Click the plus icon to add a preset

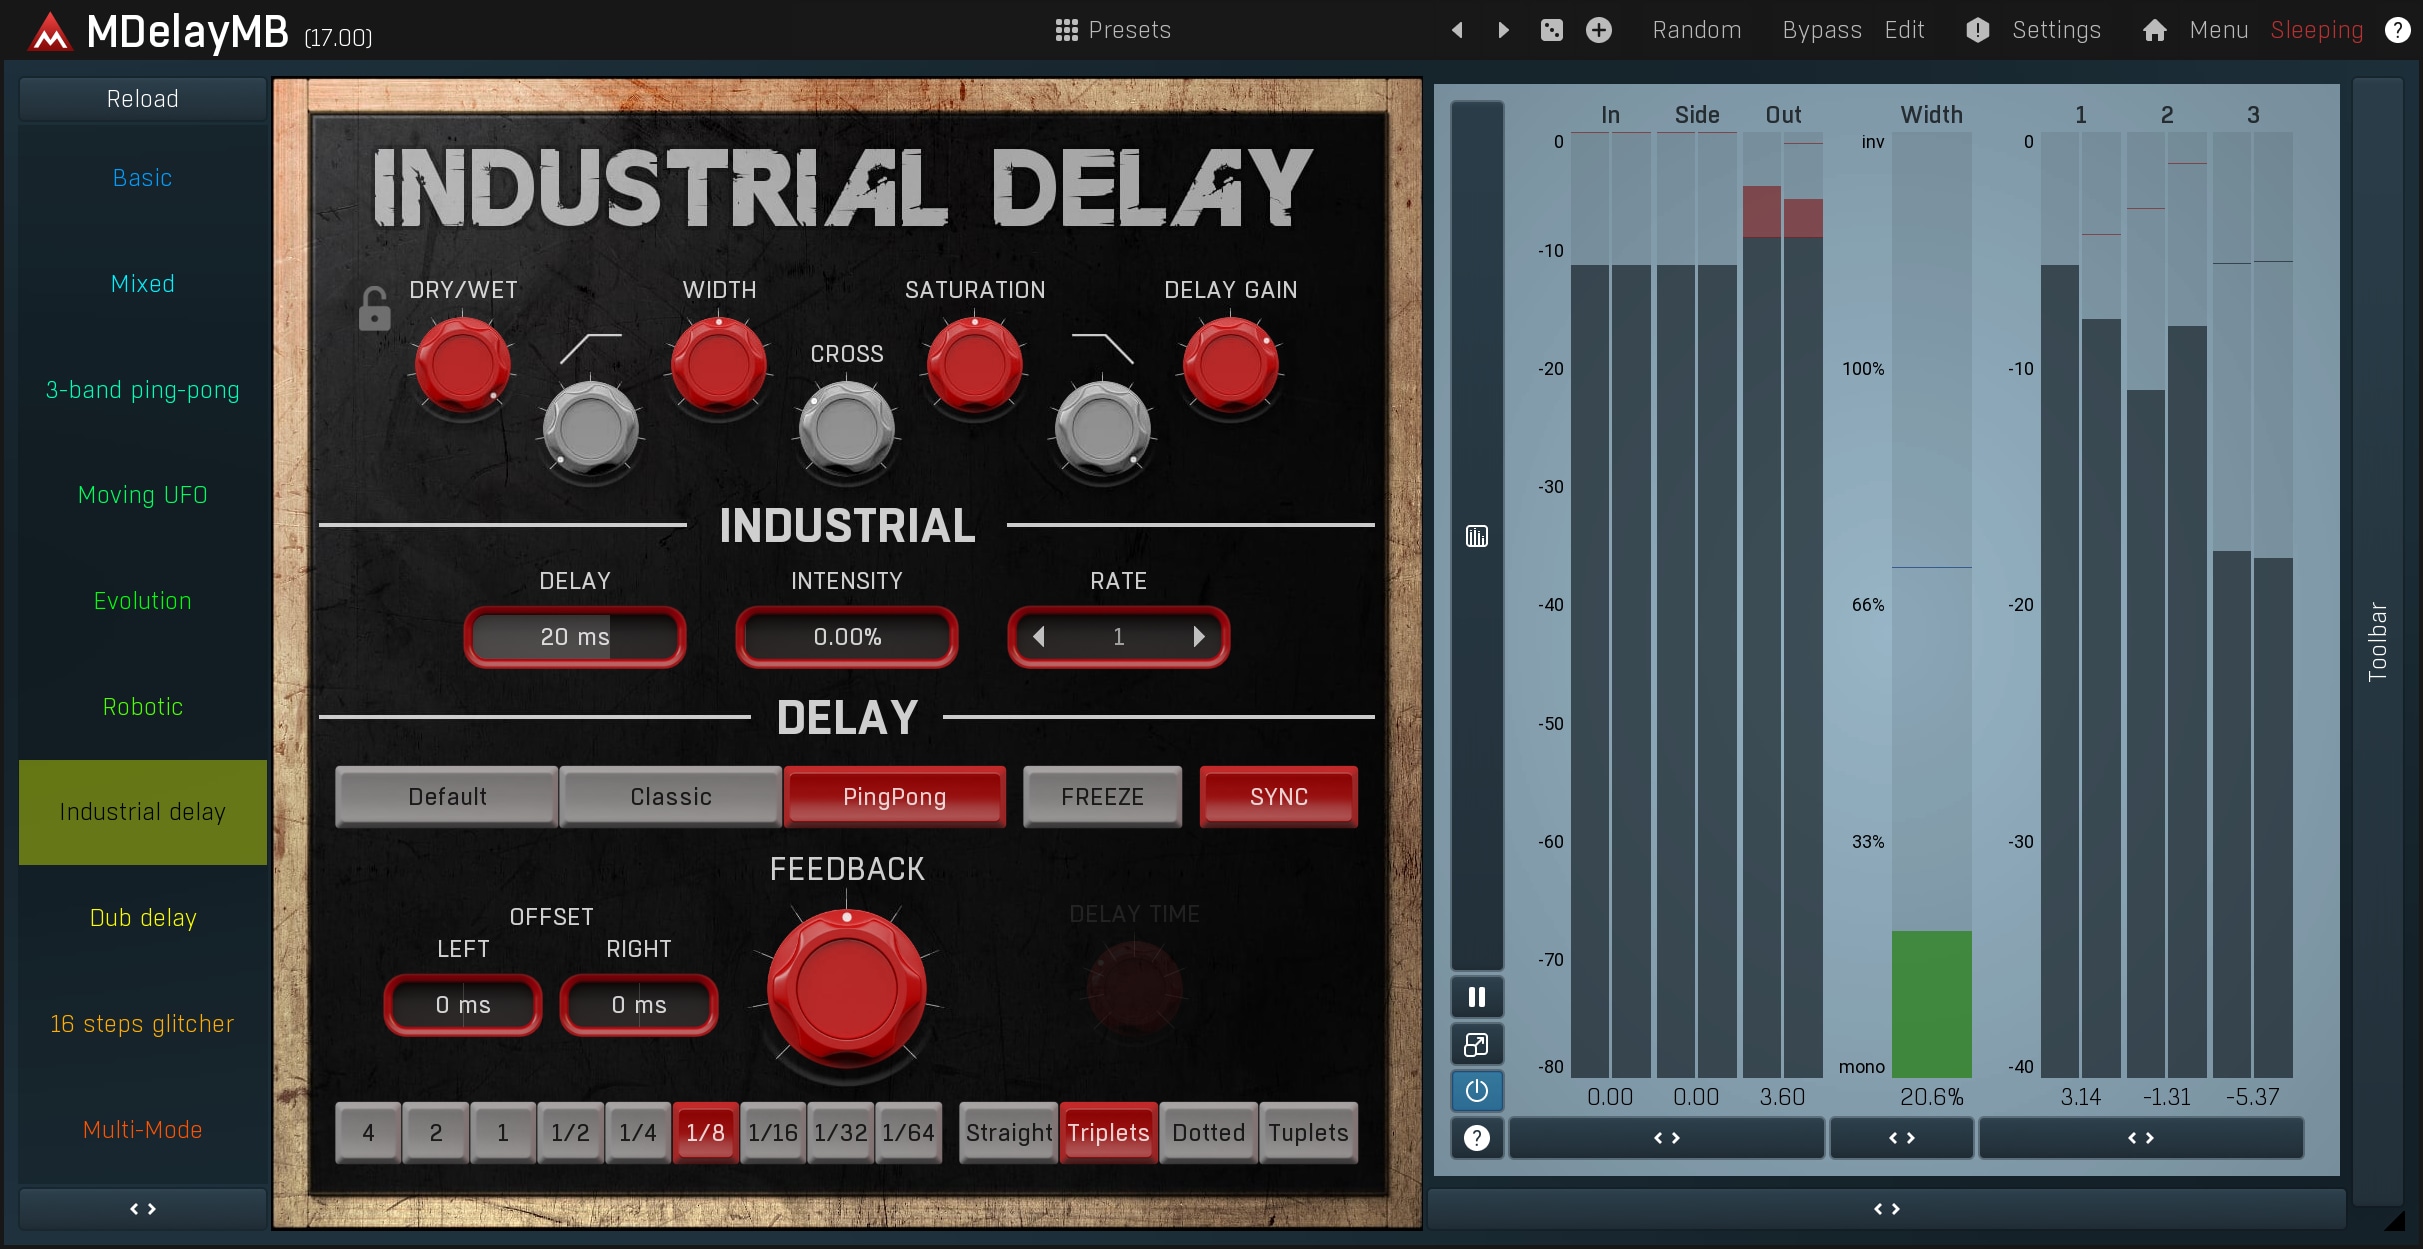(x=1599, y=30)
